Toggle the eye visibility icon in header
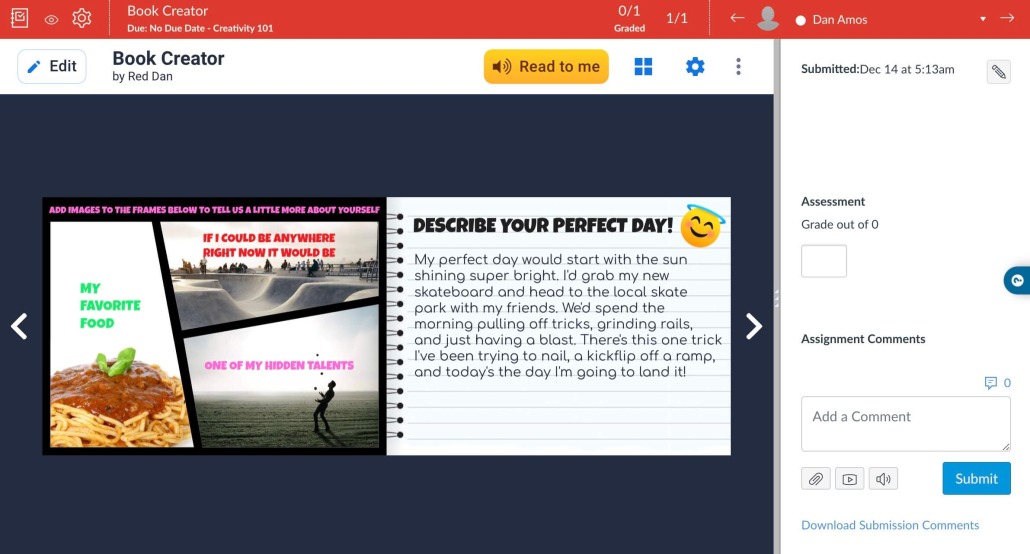This screenshot has height=554, width=1030. (51, 20)
